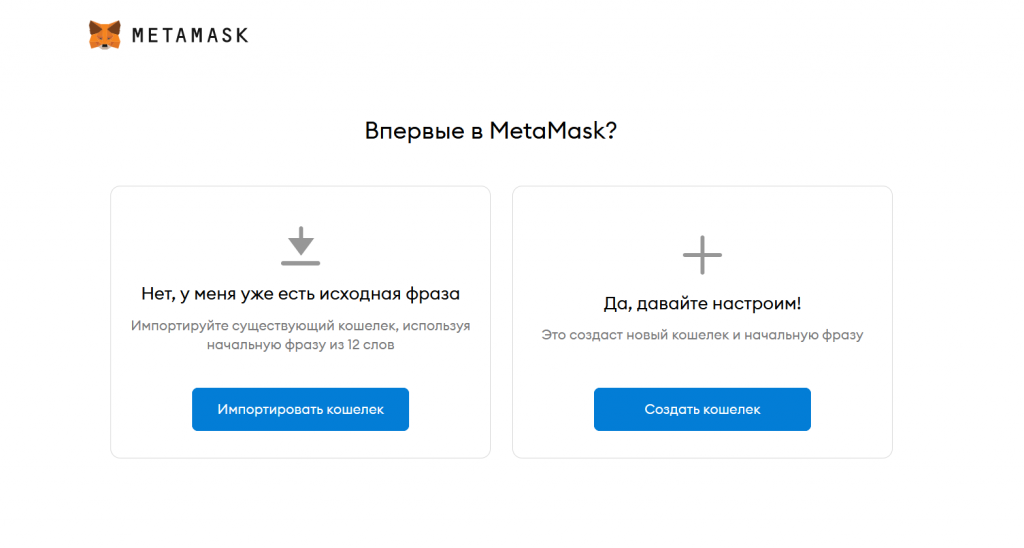Click the Впервые в MetaMask? heading
The image size is (1024, 548).
(x=490, y=131)
